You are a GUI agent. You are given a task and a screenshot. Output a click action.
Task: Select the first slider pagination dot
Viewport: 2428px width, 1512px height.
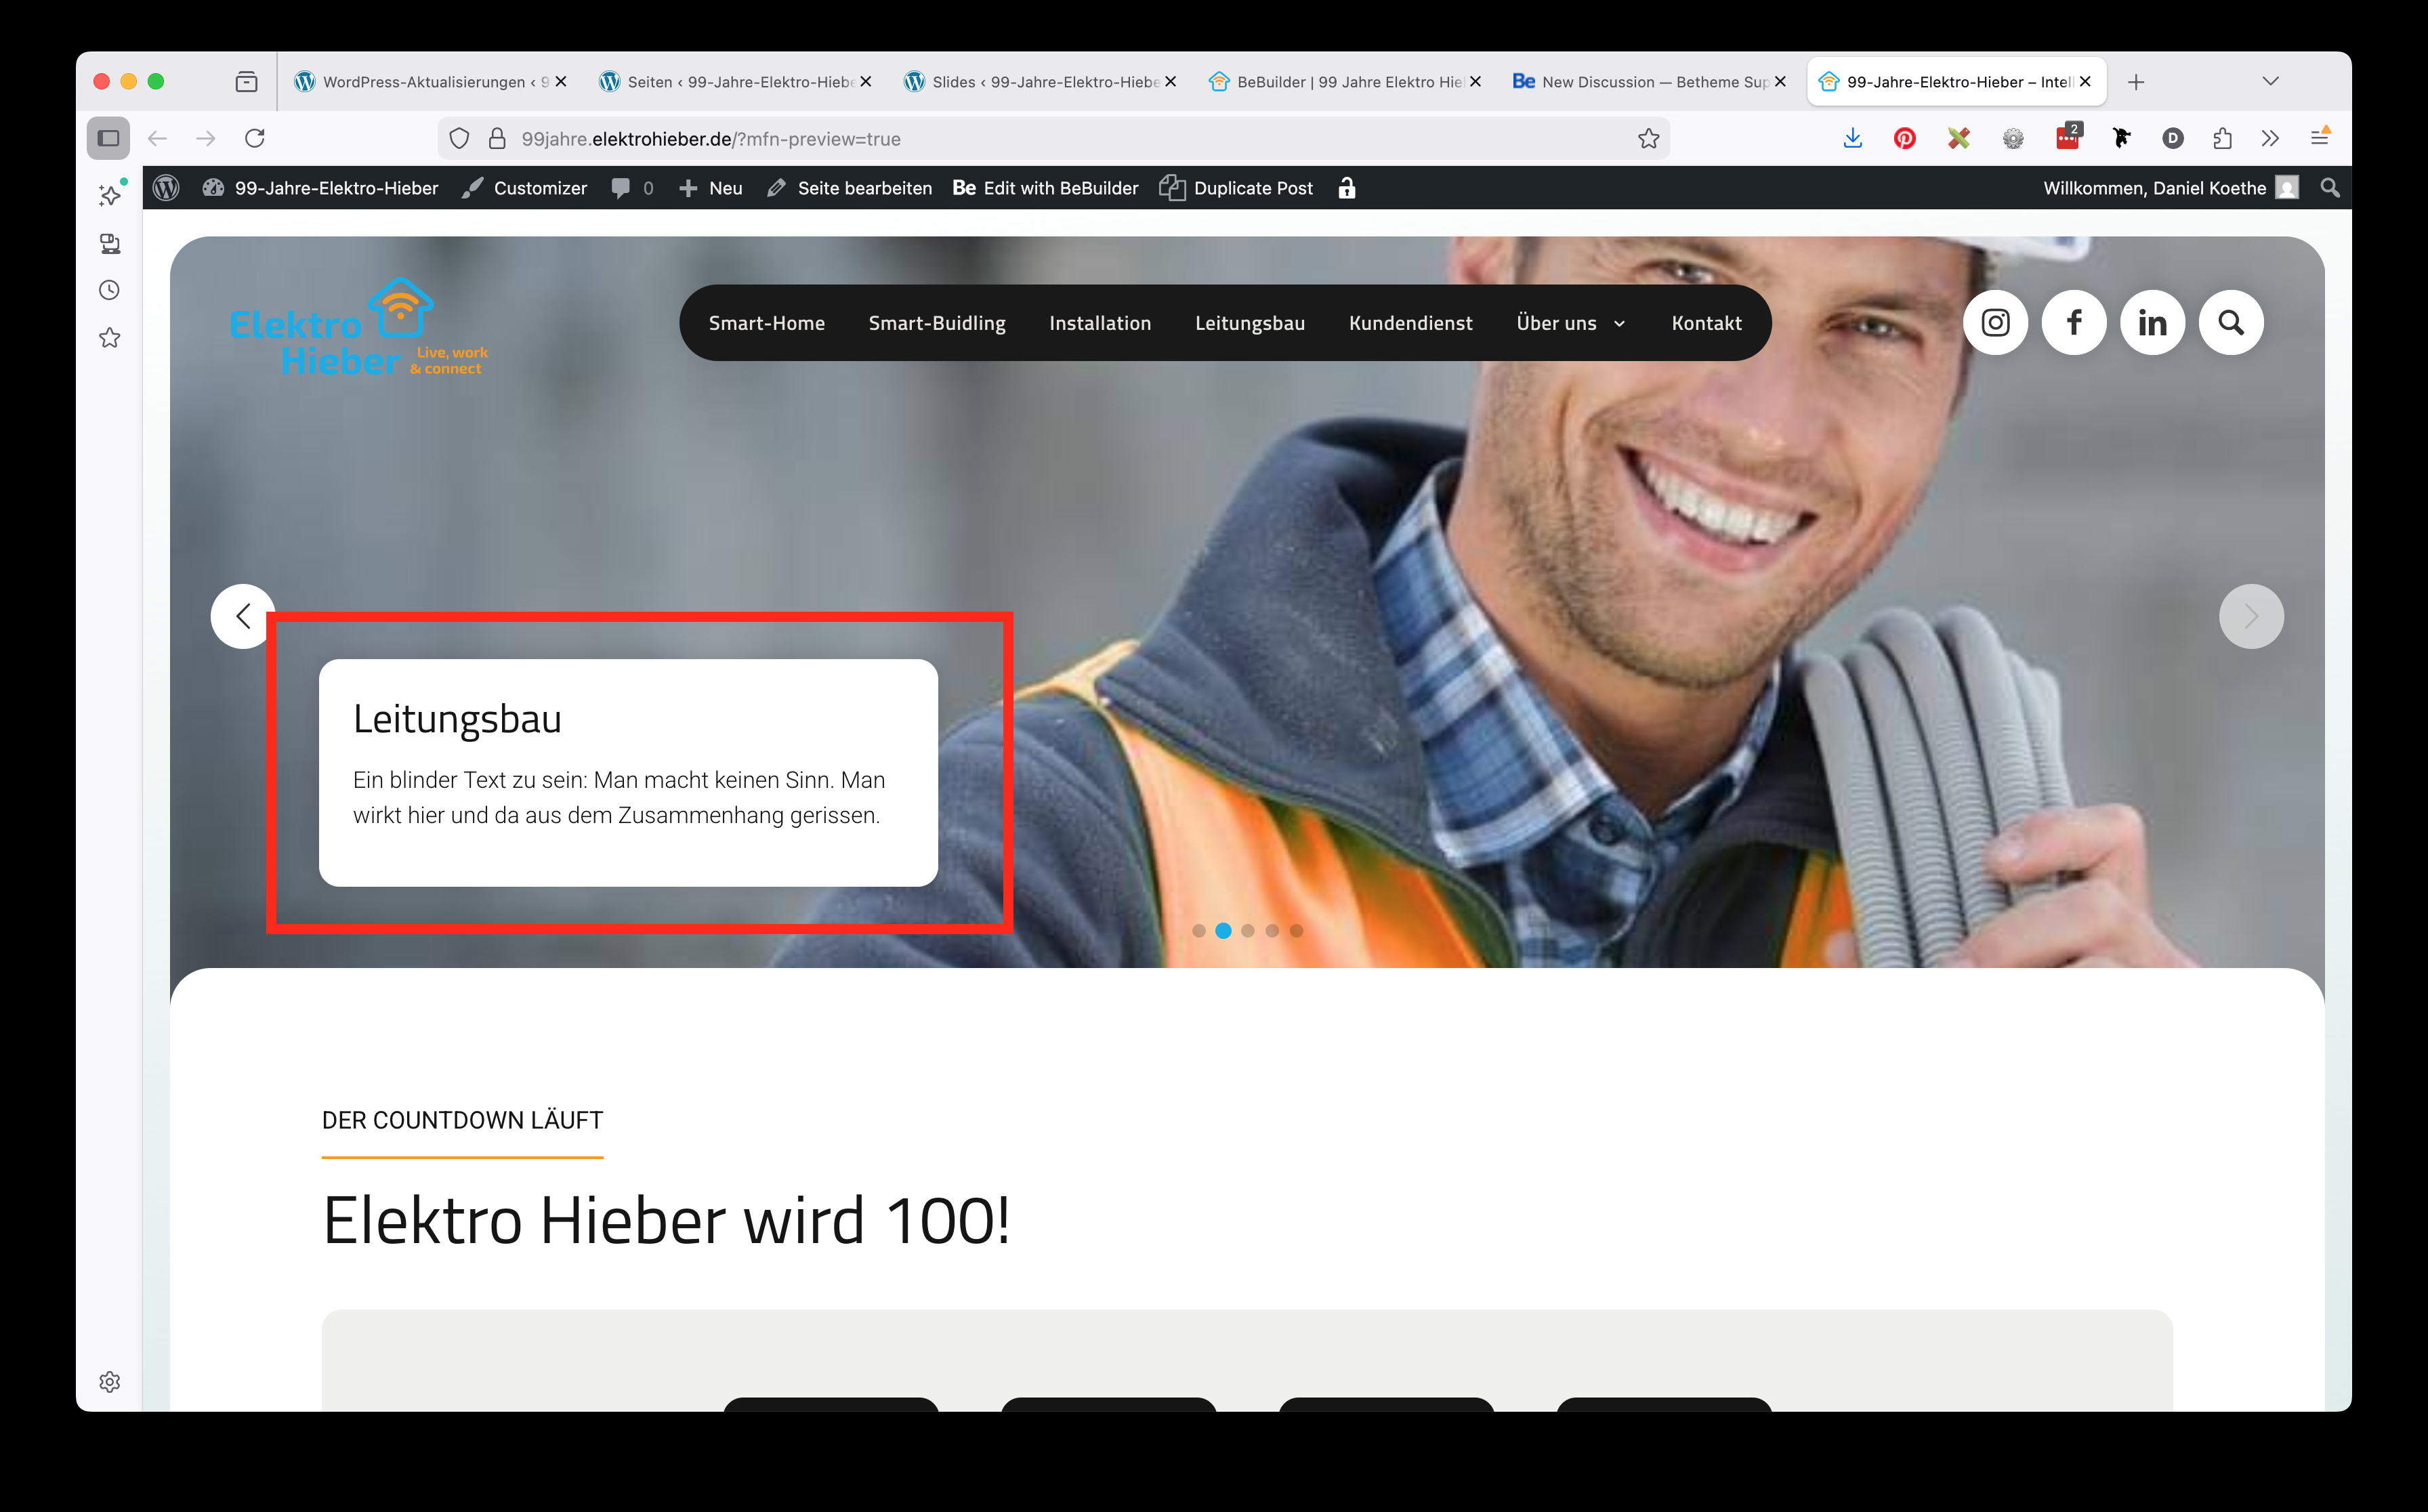(1198, 931)
